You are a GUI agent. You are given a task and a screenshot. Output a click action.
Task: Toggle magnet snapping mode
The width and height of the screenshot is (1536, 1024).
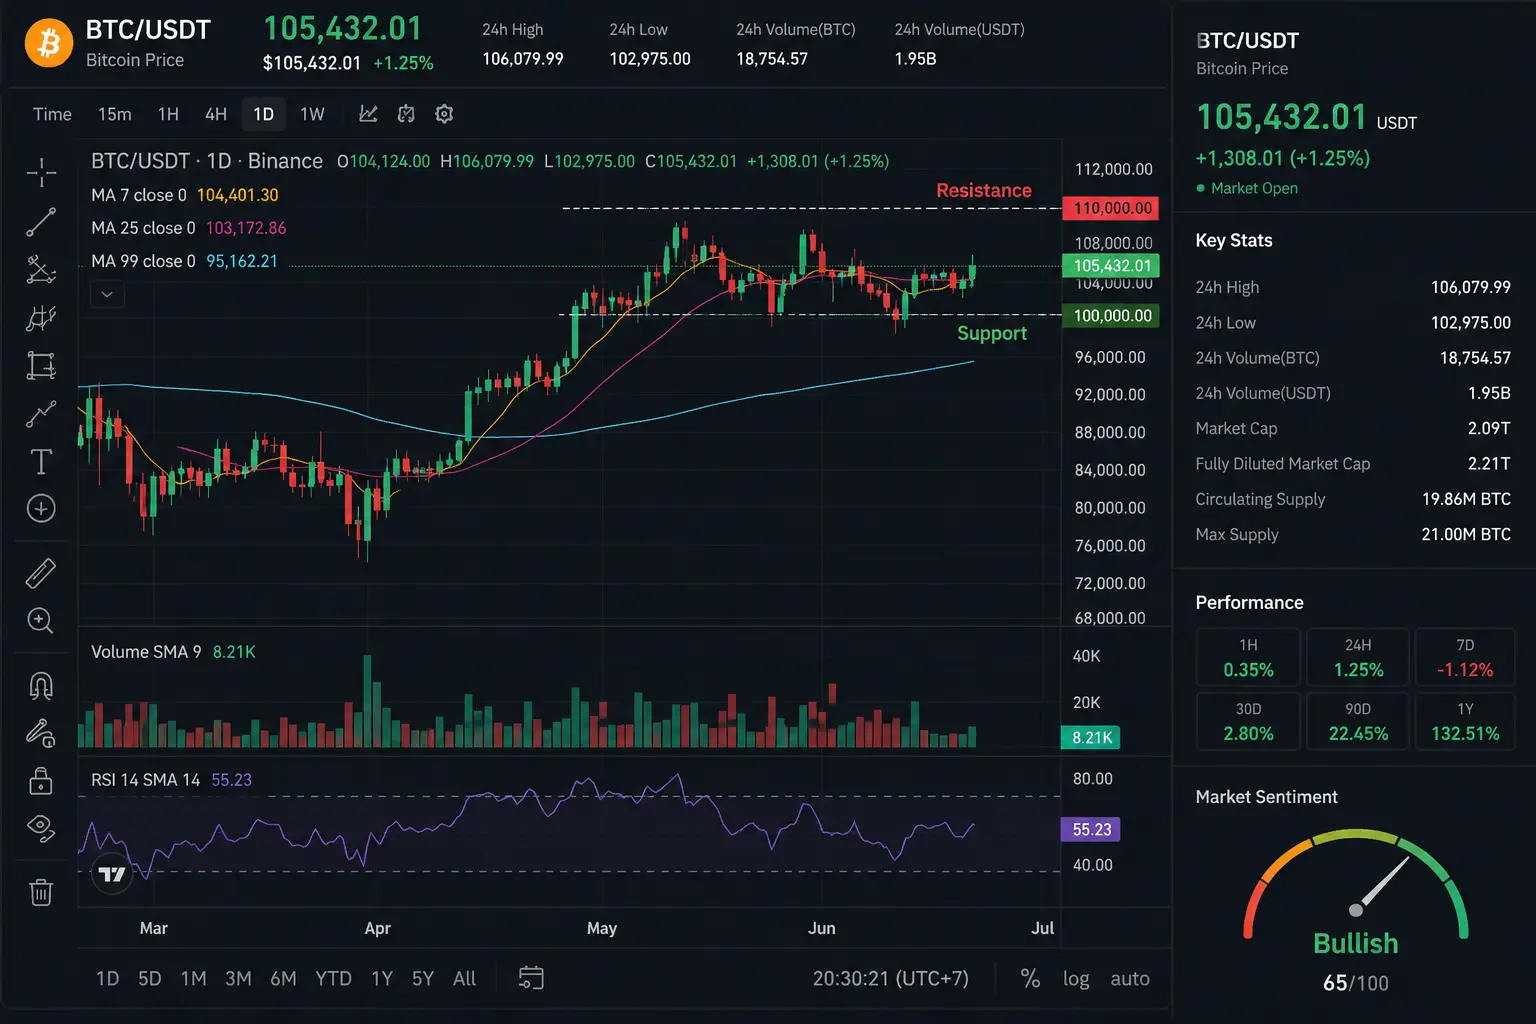tap(41, 685)
